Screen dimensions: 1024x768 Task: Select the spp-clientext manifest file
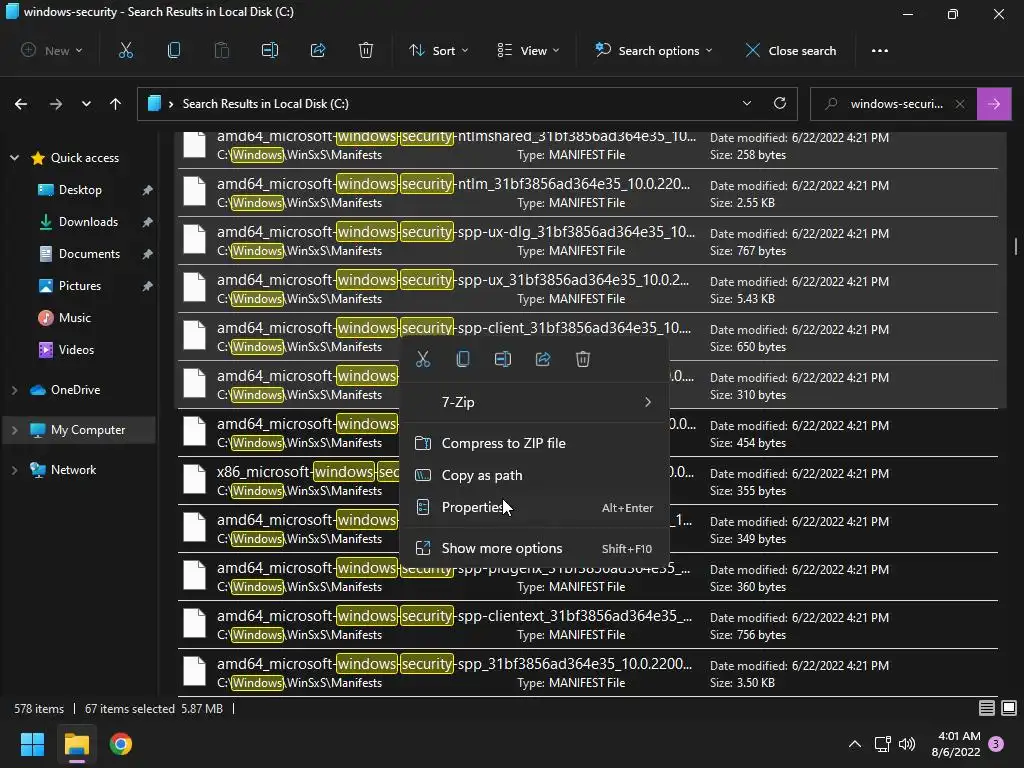588,625
